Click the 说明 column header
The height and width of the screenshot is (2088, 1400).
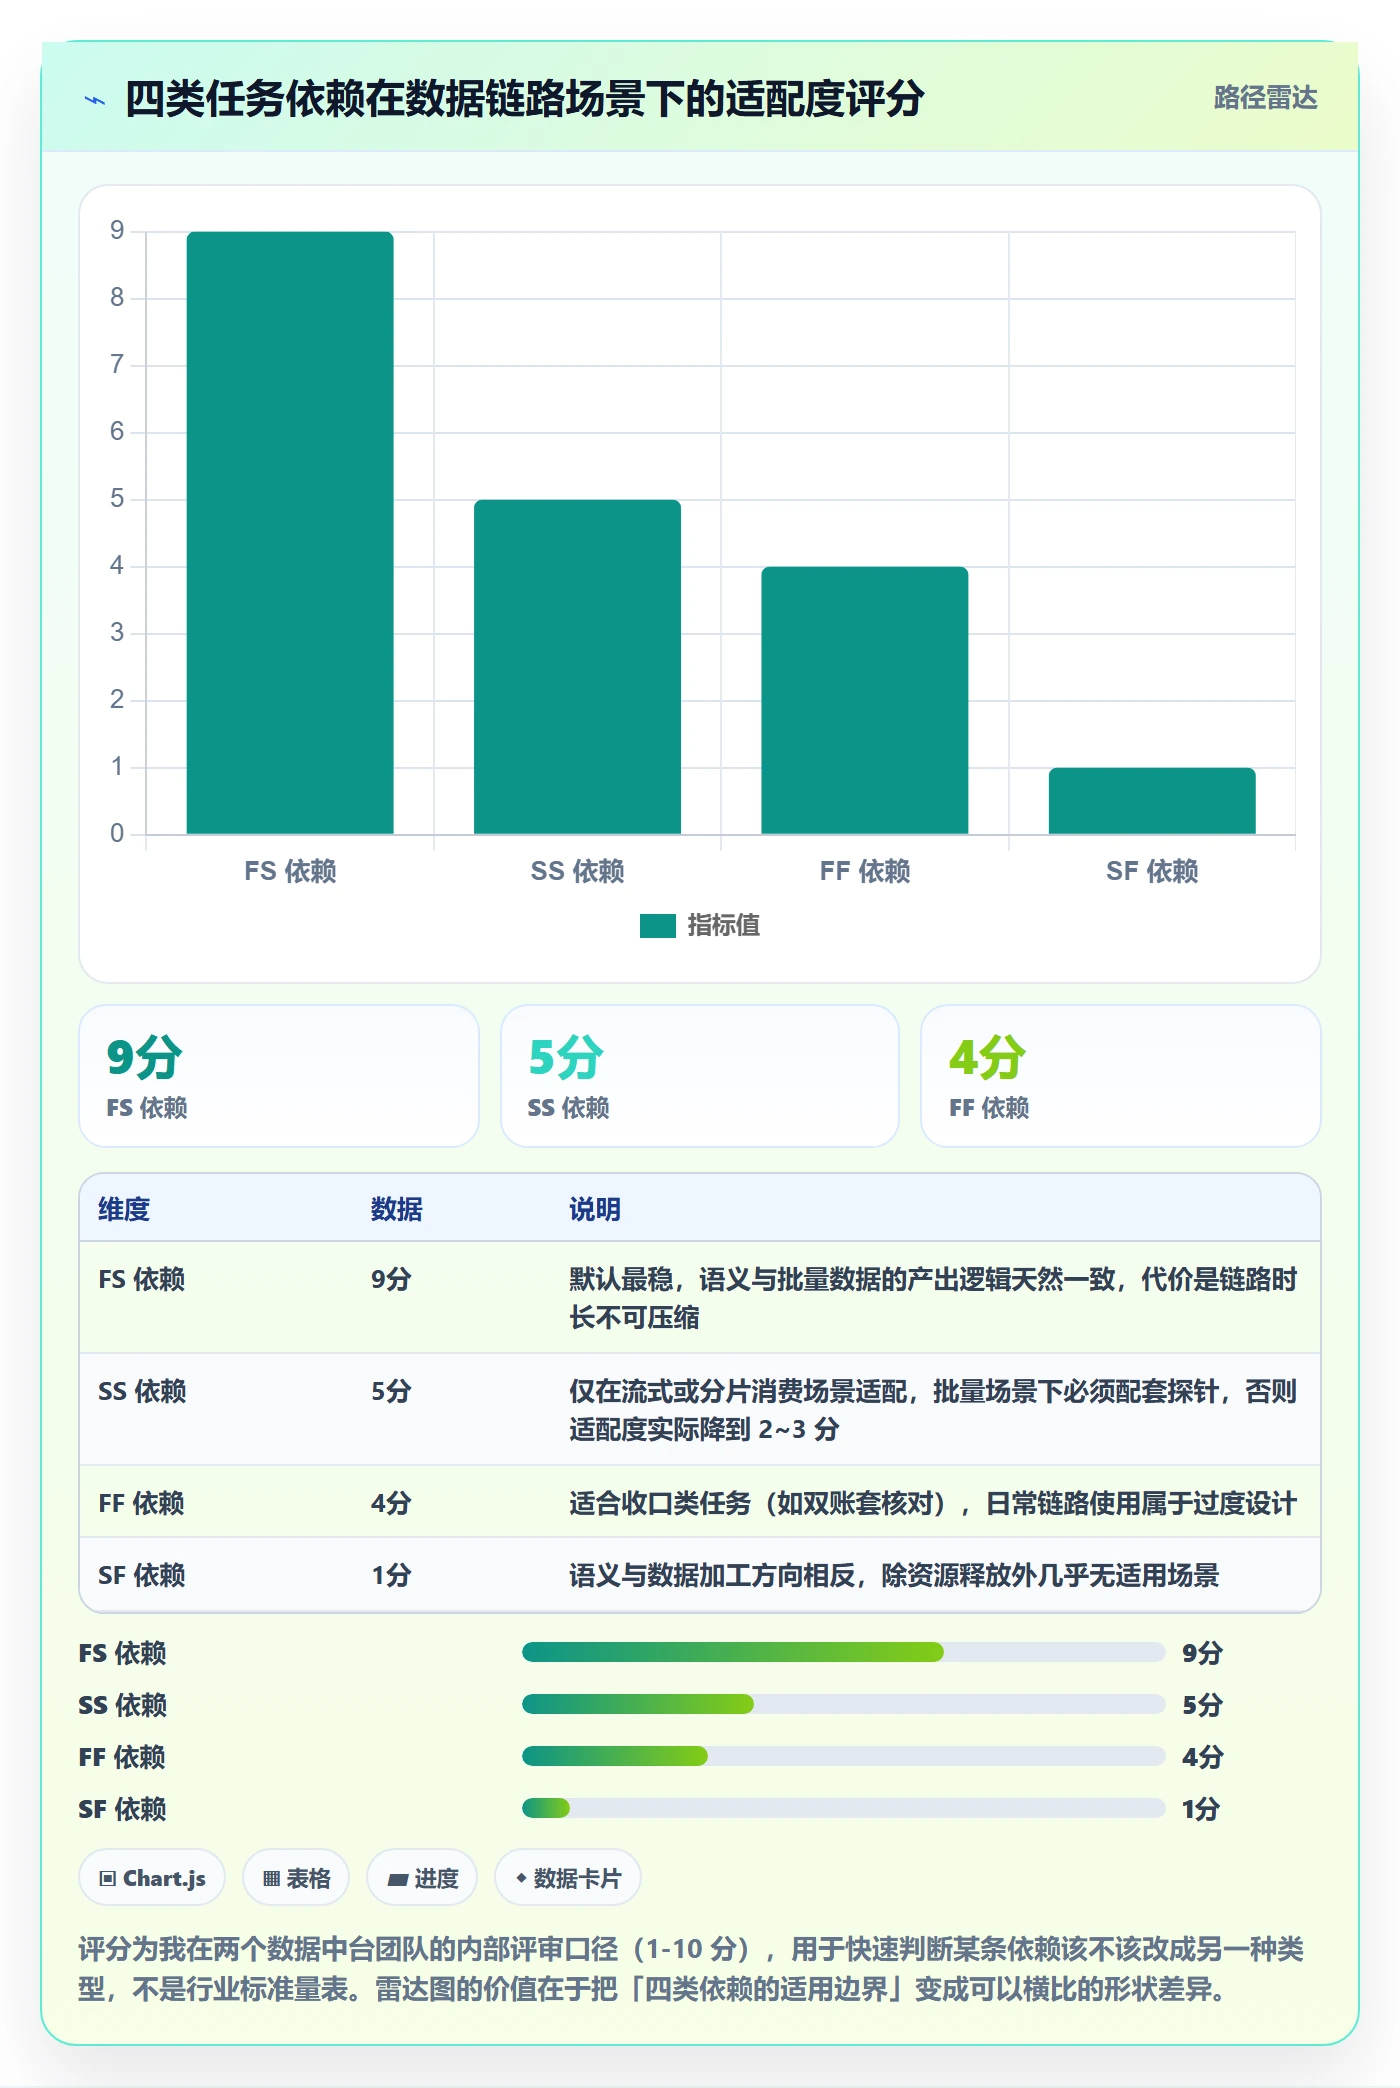click(595, 1209)
